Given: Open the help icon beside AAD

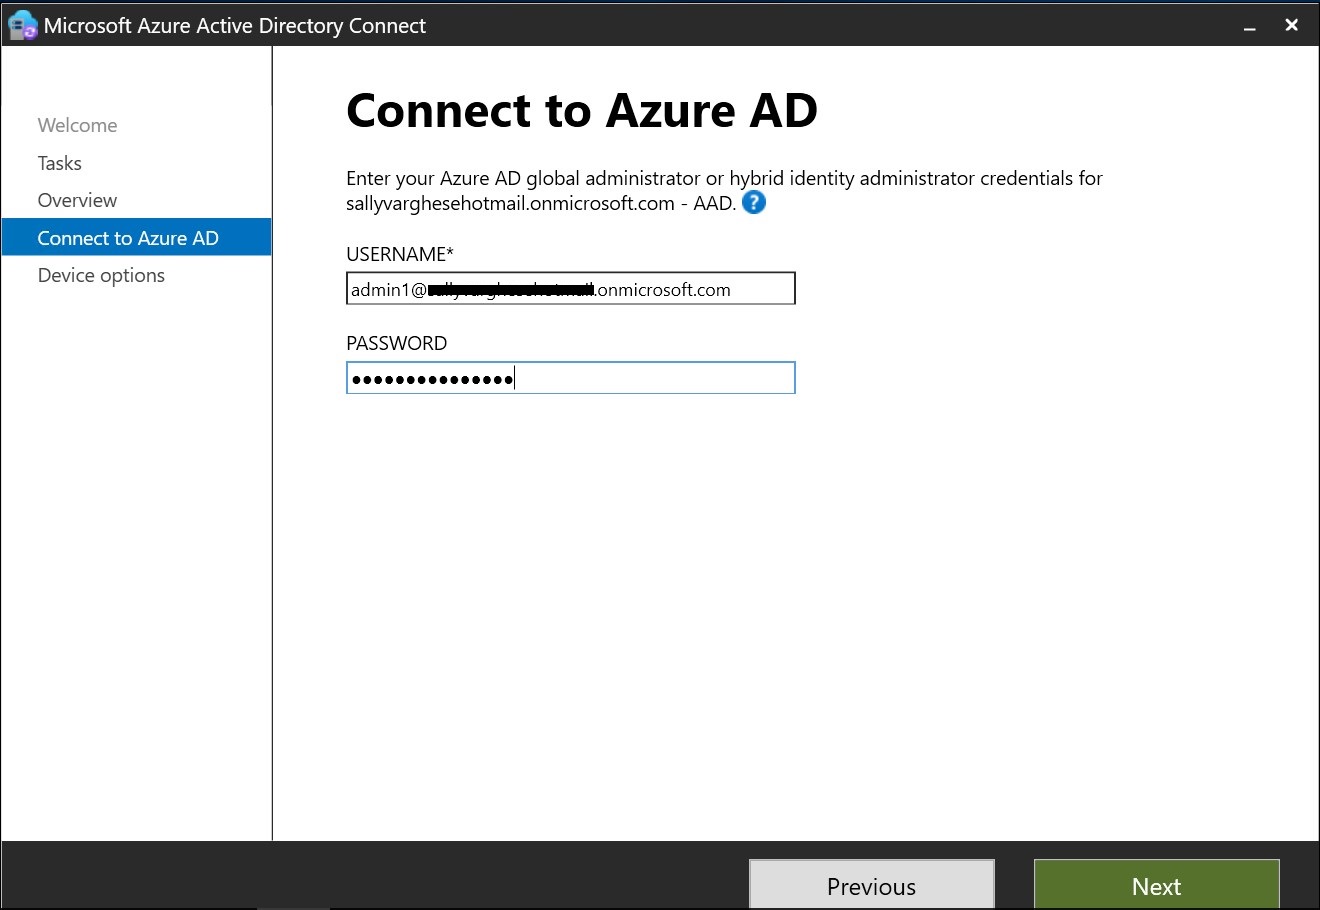Looking at the screenshot, I should pos(754,203).
